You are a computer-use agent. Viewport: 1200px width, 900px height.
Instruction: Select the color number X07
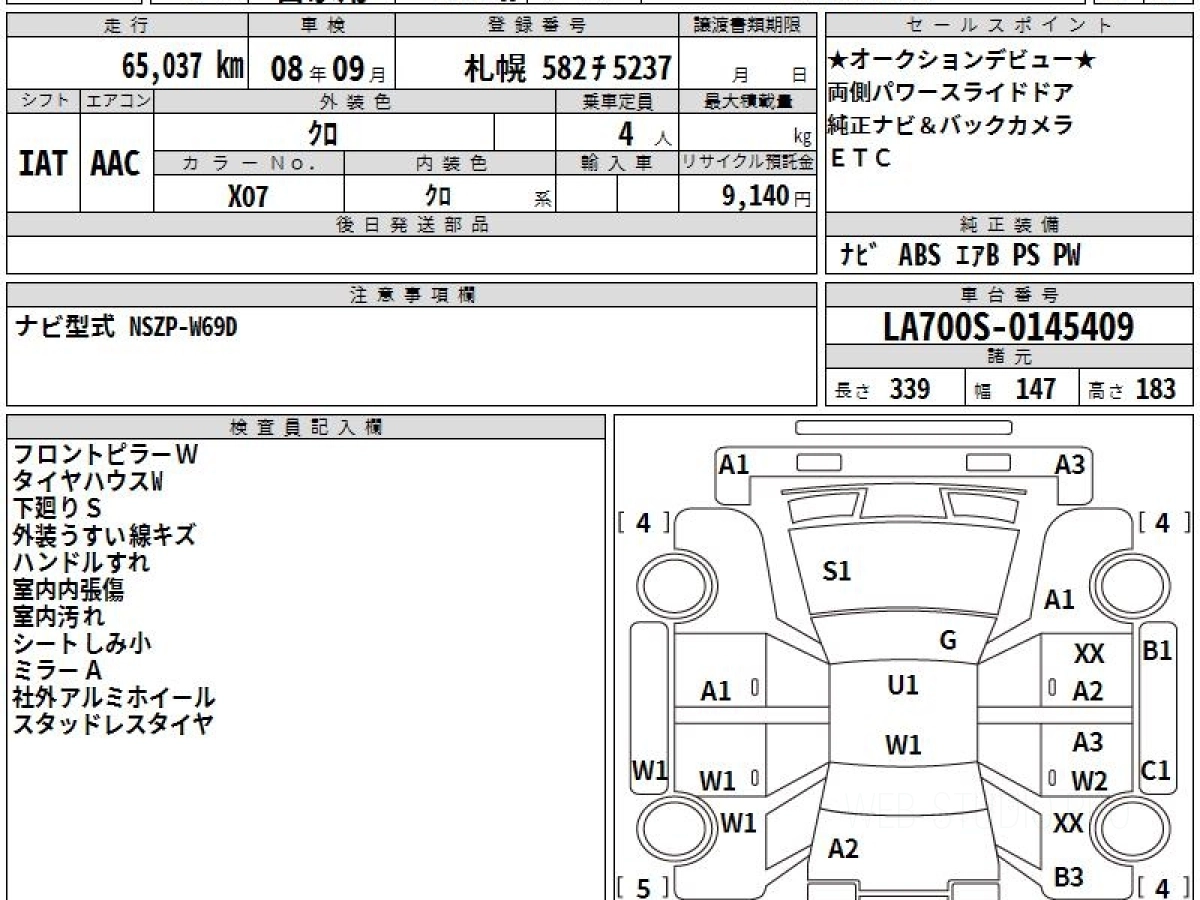pyautogui.click(x=248, y=196)
